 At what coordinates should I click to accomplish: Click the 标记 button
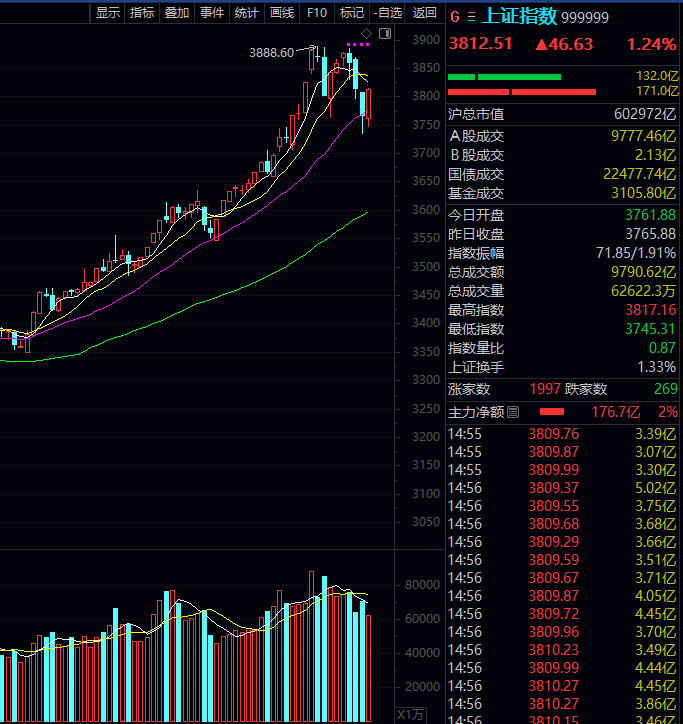352,13
